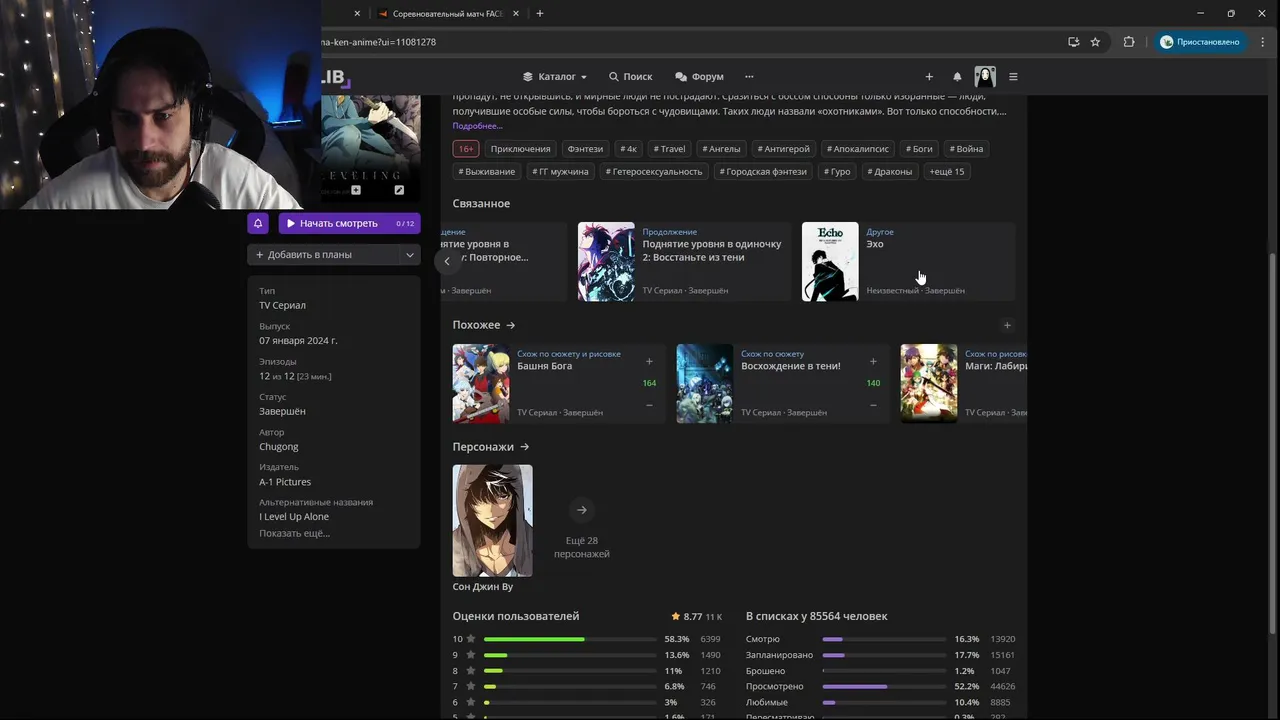The width and height of the screenshot is (1280, 720).
Task: Upvote Башня Бога similarity with plus
Action: 649,362
